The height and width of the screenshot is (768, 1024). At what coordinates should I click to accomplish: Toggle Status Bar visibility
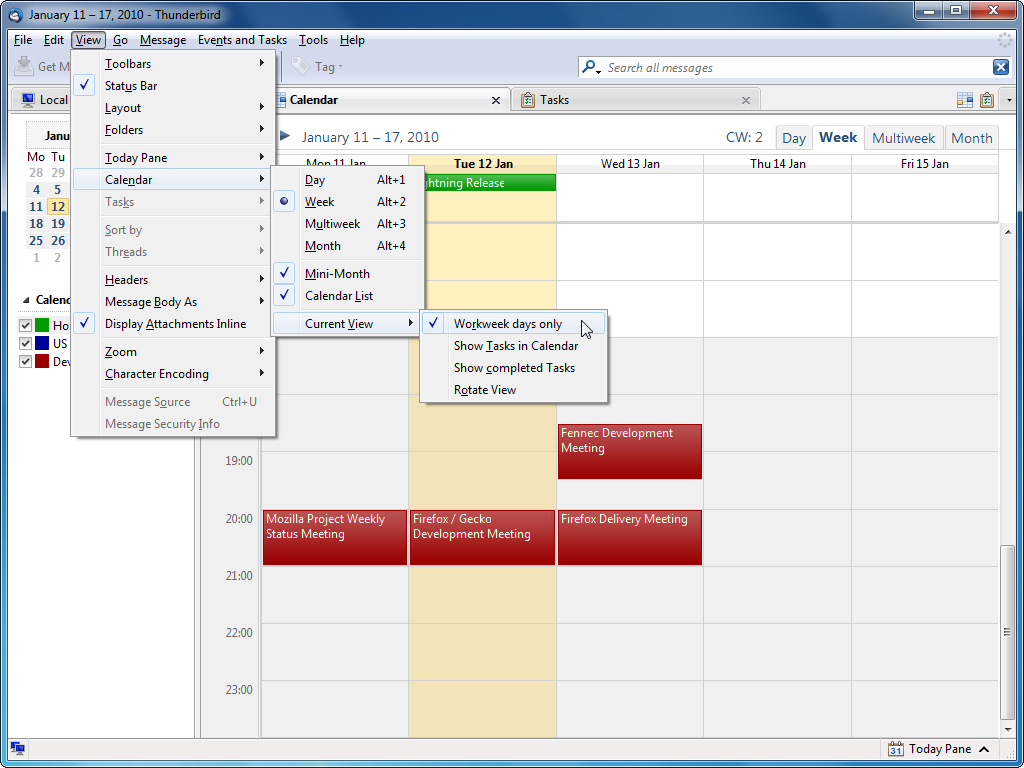pos(174,86)
